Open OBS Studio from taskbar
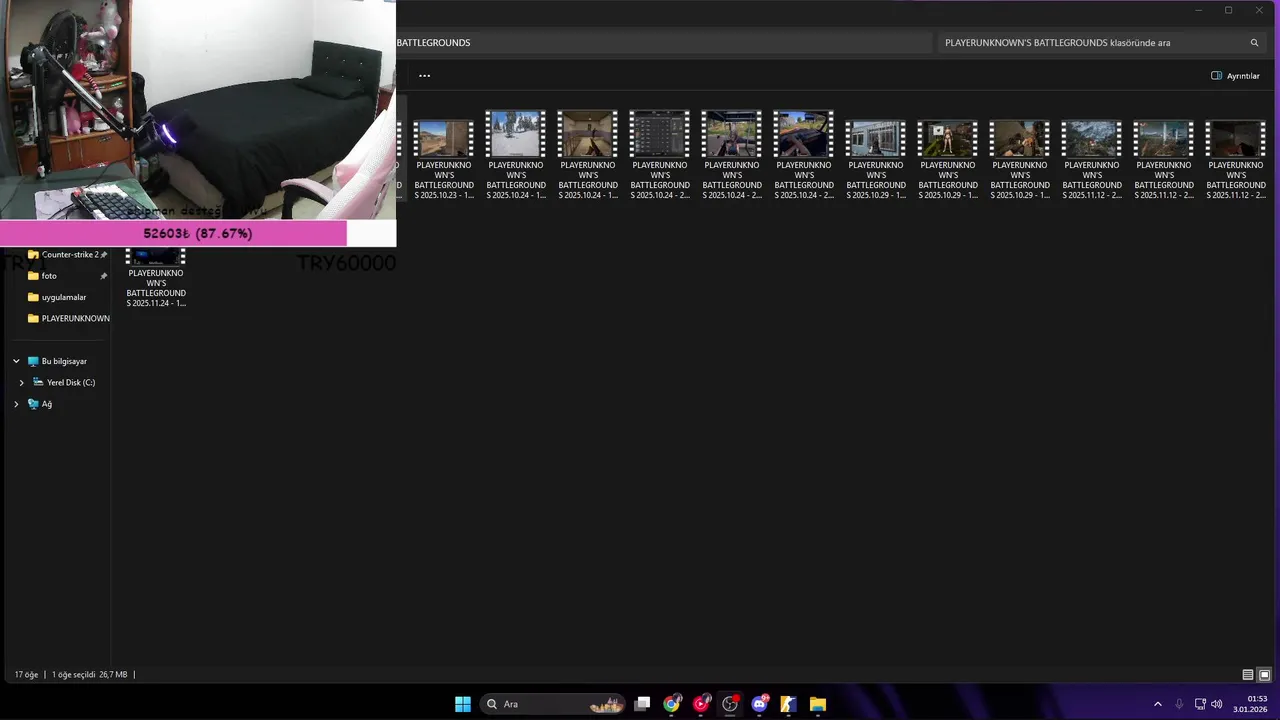This screenshot has height=720, width=1280. pos(730,704)
